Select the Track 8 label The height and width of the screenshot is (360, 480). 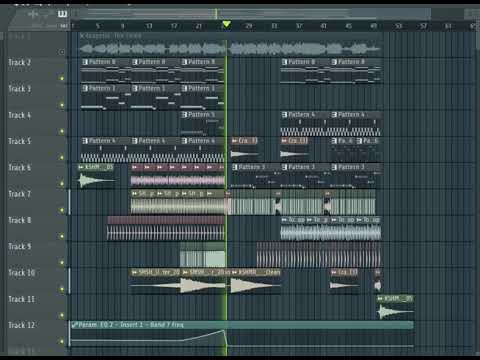[19, 220]
